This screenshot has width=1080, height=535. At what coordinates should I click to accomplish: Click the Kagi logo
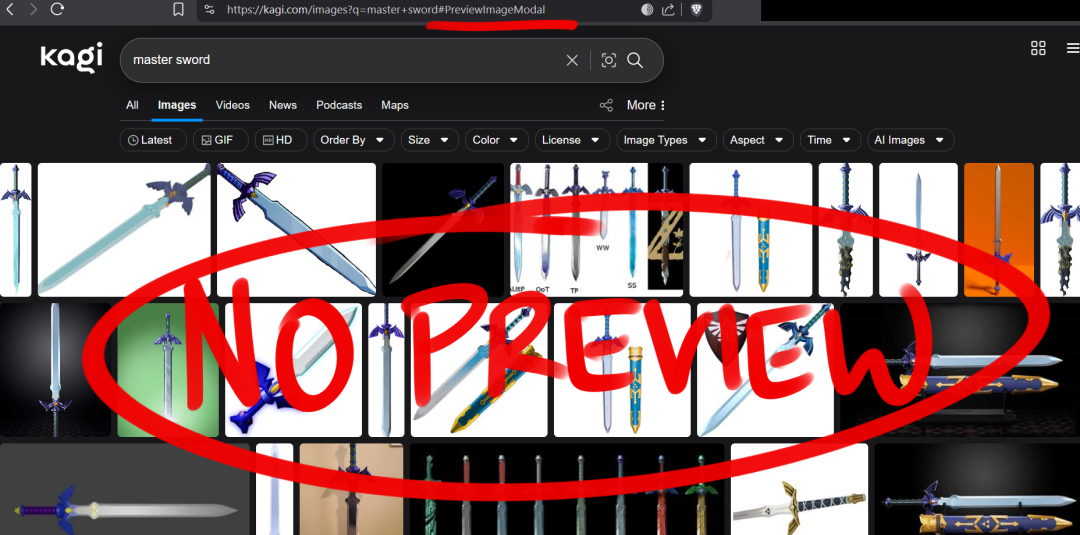coord(71,58)
